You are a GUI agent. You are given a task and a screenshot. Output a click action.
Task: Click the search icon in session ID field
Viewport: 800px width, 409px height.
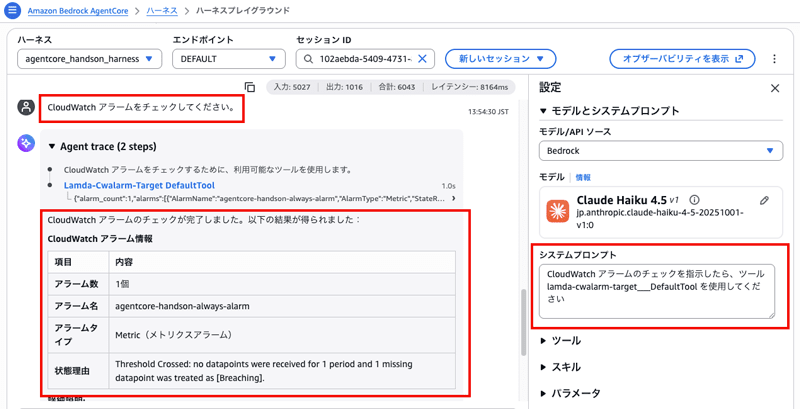[308, 59]
